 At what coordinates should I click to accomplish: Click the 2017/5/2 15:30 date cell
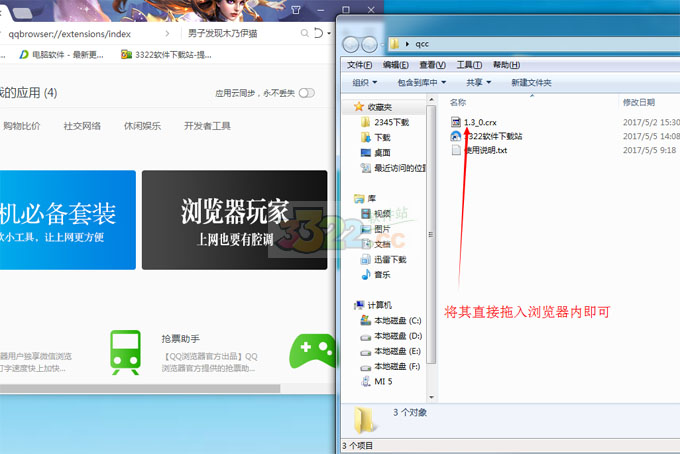tap(651, 122)
